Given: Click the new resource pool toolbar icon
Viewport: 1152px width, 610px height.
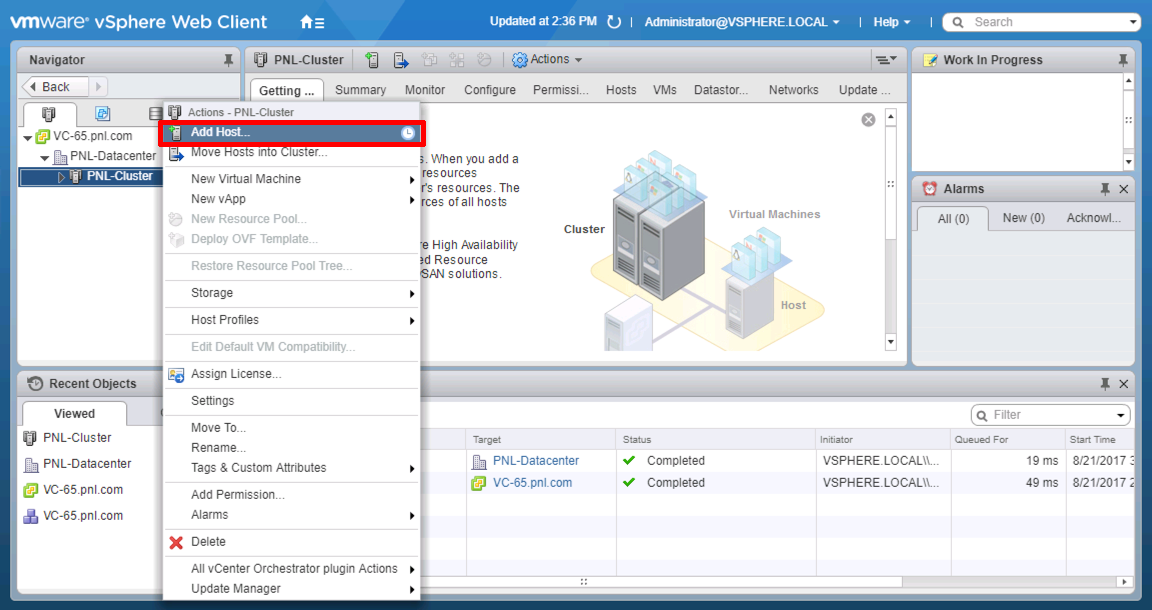Looking at the screenshot, I should pos(484,60).
